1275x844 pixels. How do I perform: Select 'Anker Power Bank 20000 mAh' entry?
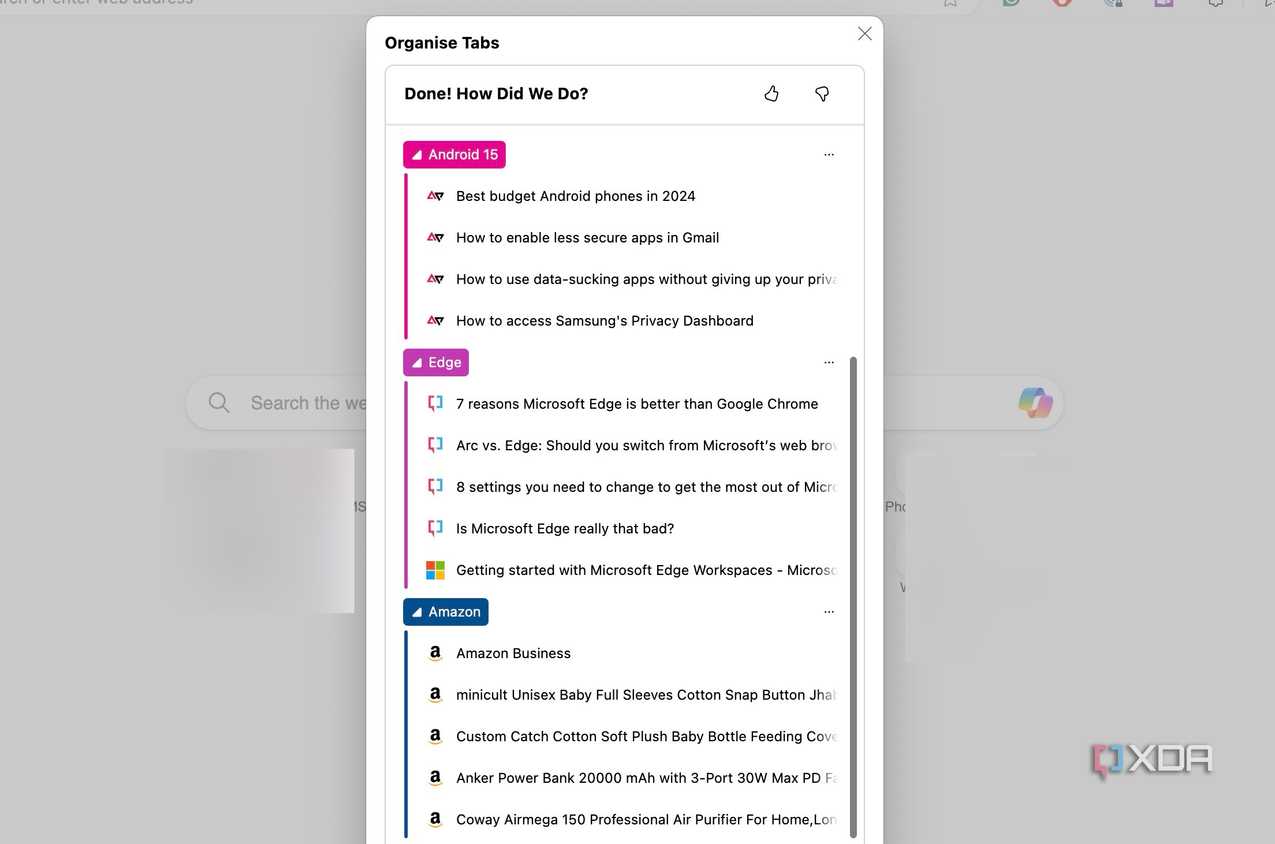pos(646,778)
